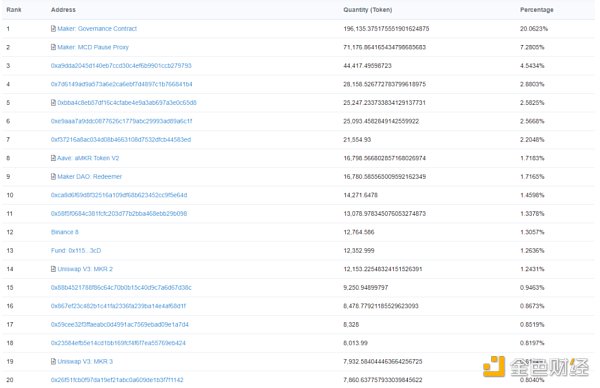Click the Percentage column header
Viewport: 600px width, 388px height.
click(536, 10)
